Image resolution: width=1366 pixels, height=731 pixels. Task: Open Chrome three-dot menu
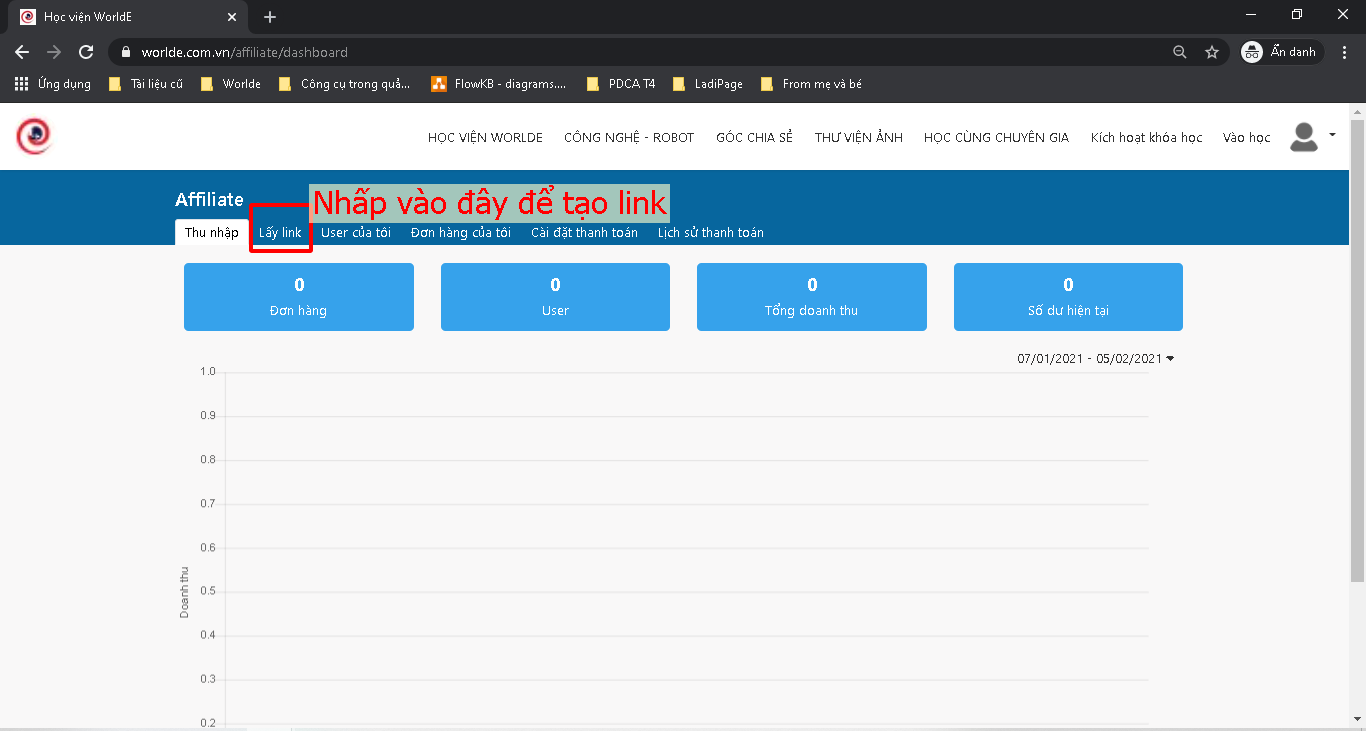tap(1345, 52)
